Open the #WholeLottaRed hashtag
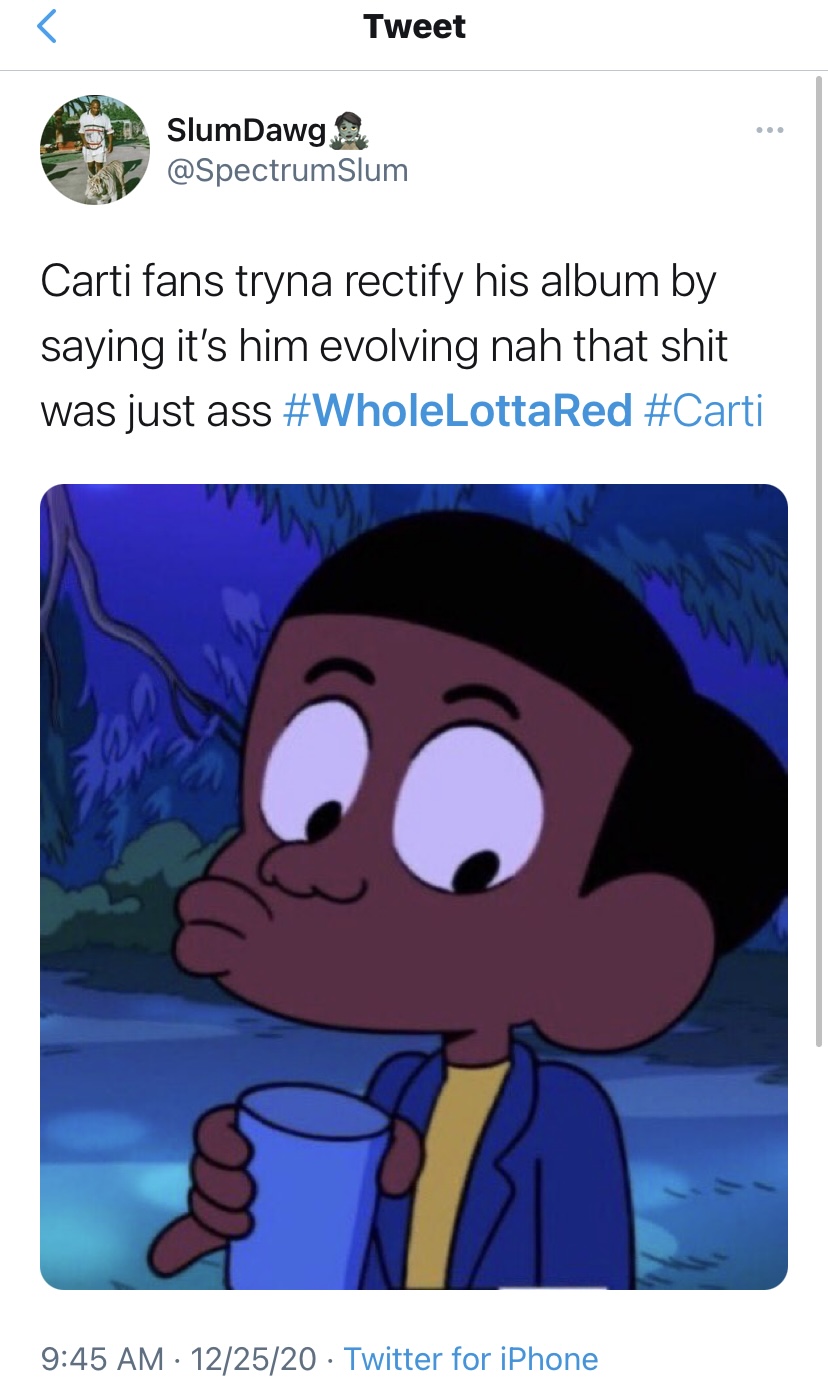 point(458,410)
